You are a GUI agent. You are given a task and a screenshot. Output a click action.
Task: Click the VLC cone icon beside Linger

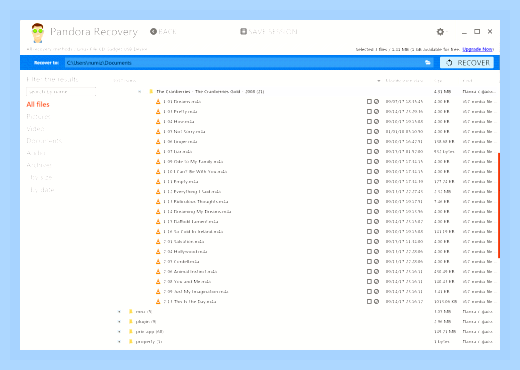(158, 142)
